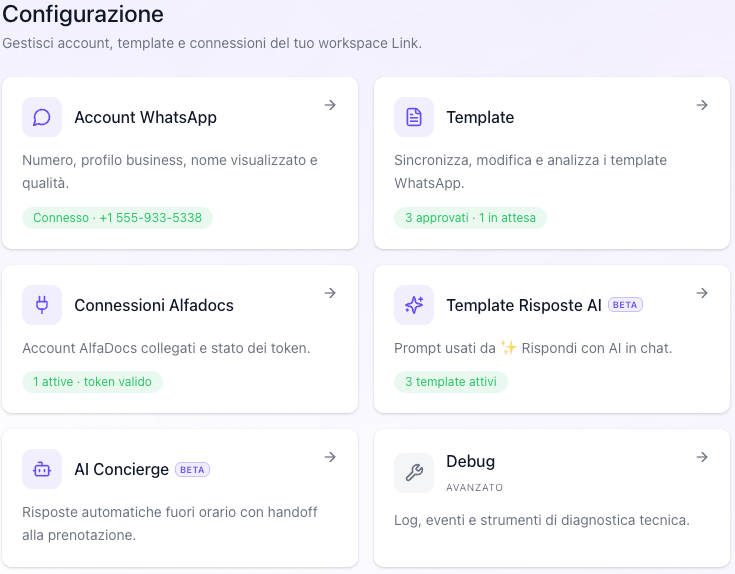735x574 pixels.
Task: Click the wrench icon on Debug card
Action: 413,473
